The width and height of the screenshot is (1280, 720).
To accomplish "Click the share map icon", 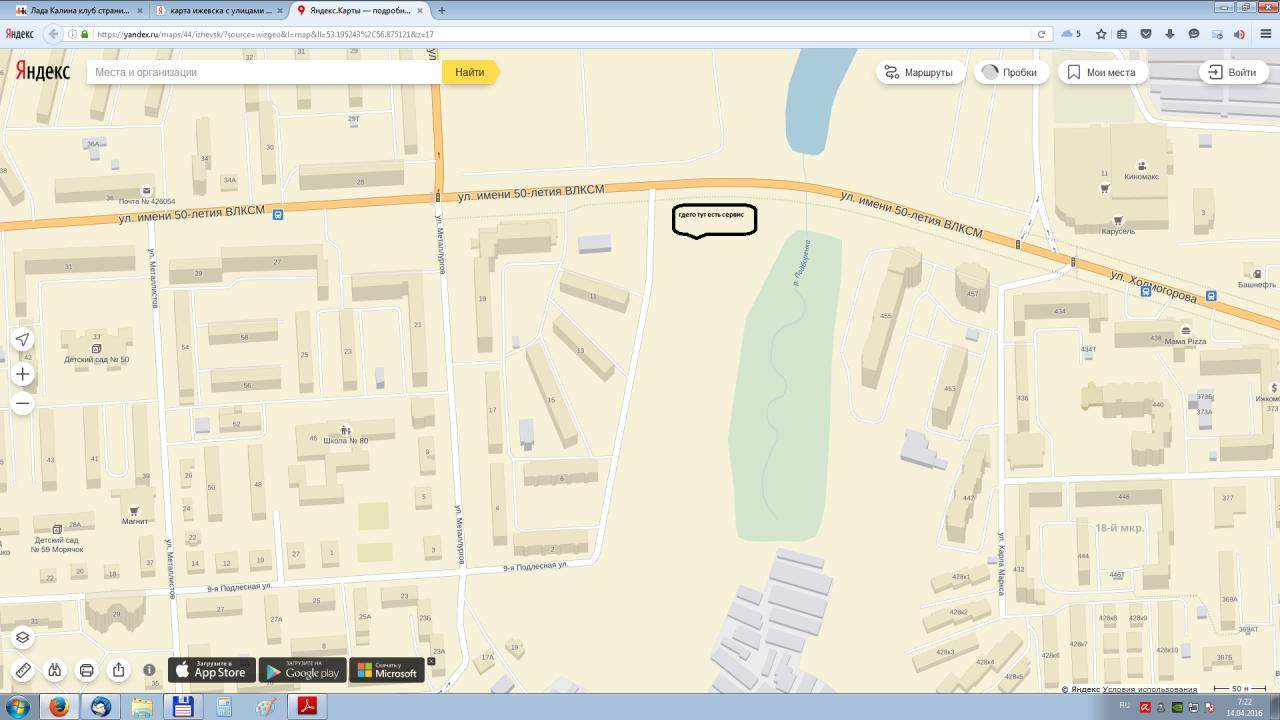I will pyautogui.click(x=119, y=670).
